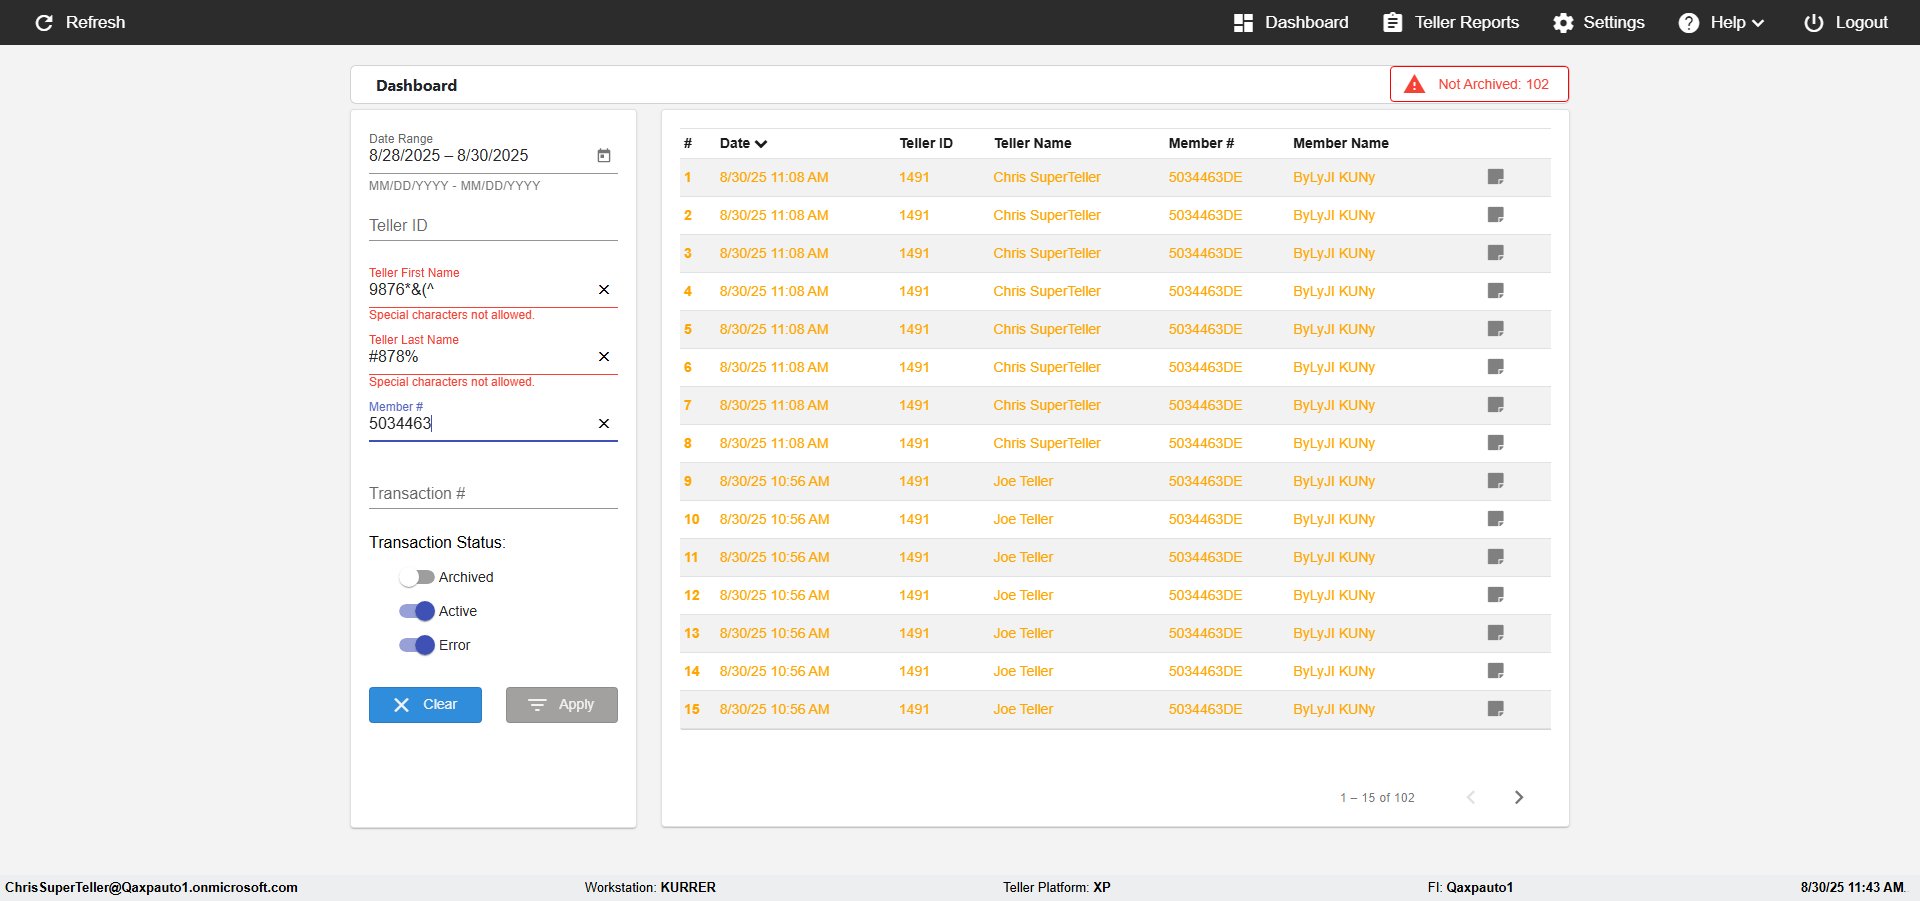Open the note icon for row 1
Viewport: 1920px width, 901px height.
1496,177
